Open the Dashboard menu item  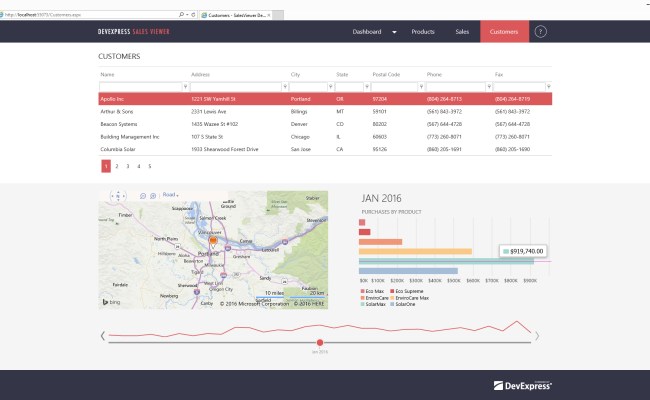[367, 32]
